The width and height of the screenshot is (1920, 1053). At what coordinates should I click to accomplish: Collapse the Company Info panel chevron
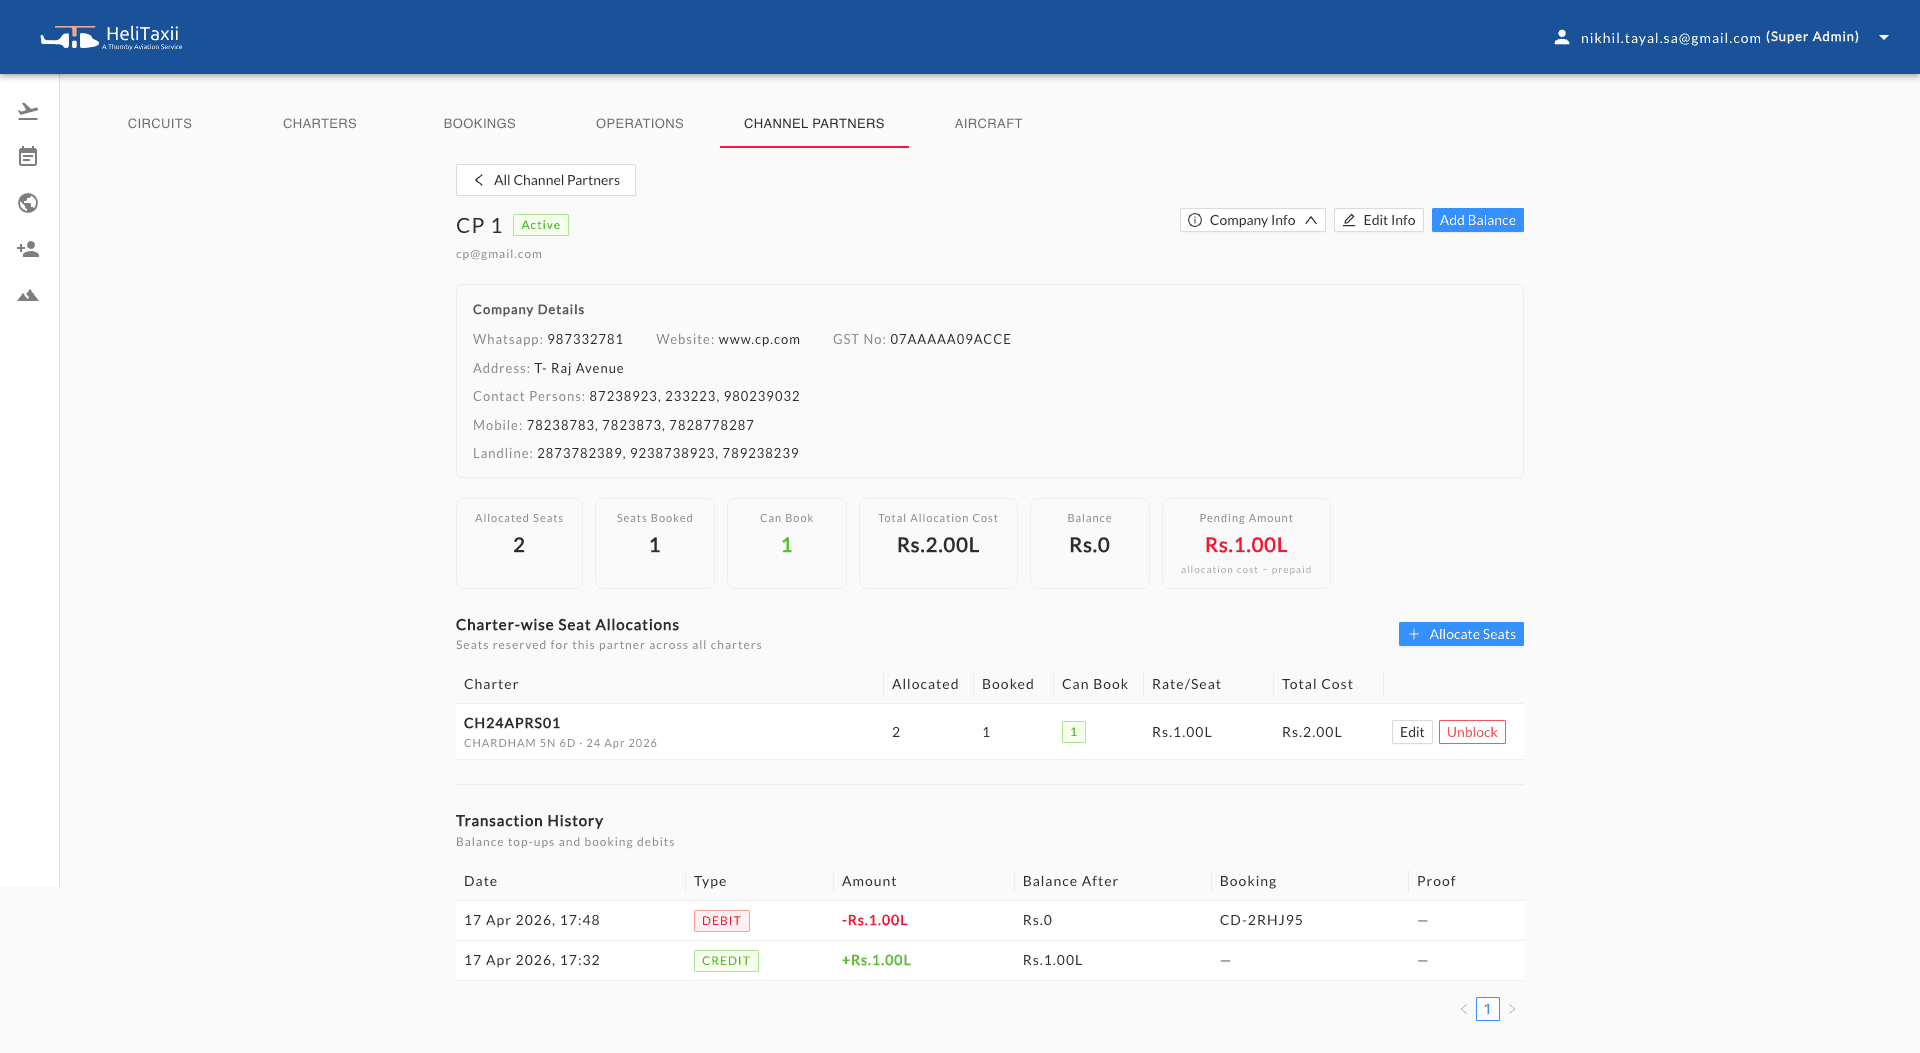point(1311,220)
